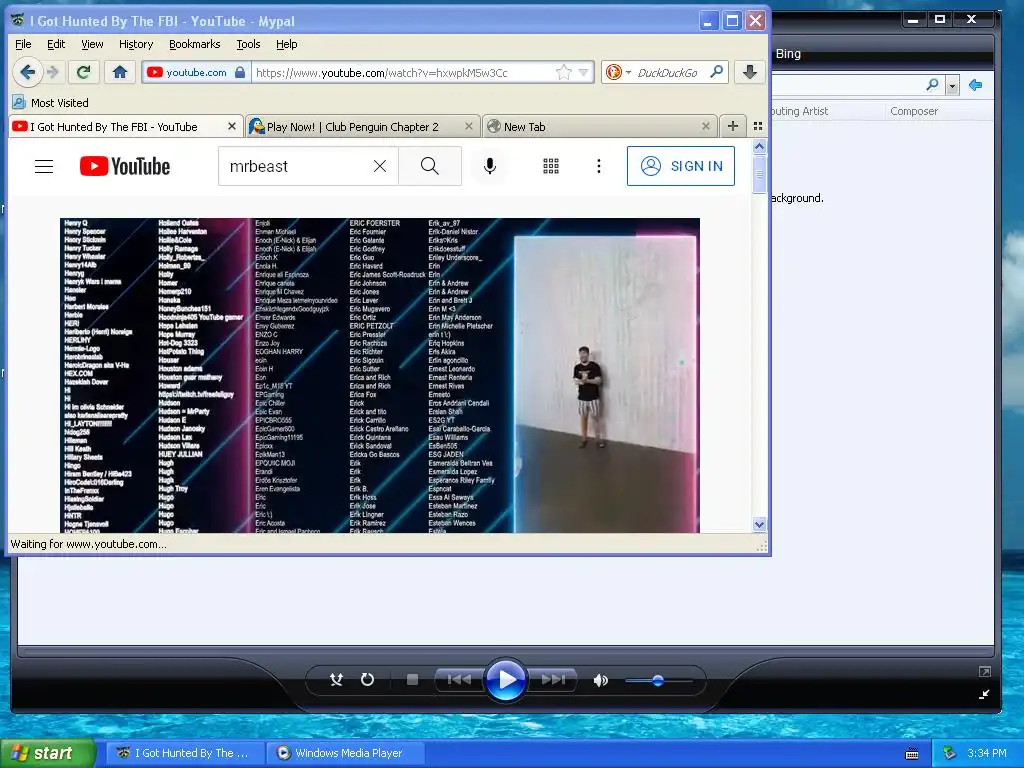This screenshot has height=768, width=1024.
Task: Close the Club Penguin tab
Action: (468, 126)
